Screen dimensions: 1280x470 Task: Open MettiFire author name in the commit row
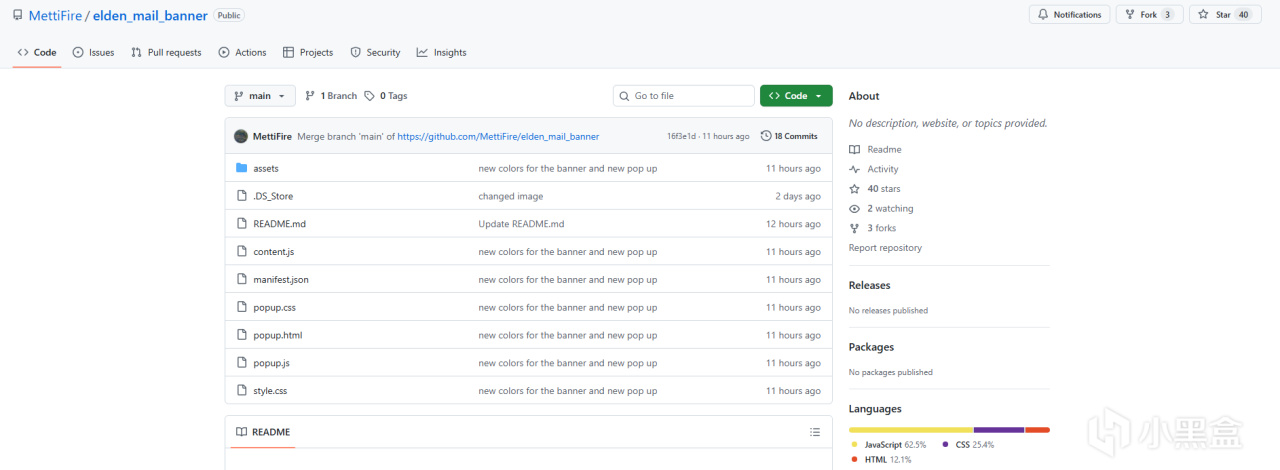pyautogui.click(x=272, y=136)
